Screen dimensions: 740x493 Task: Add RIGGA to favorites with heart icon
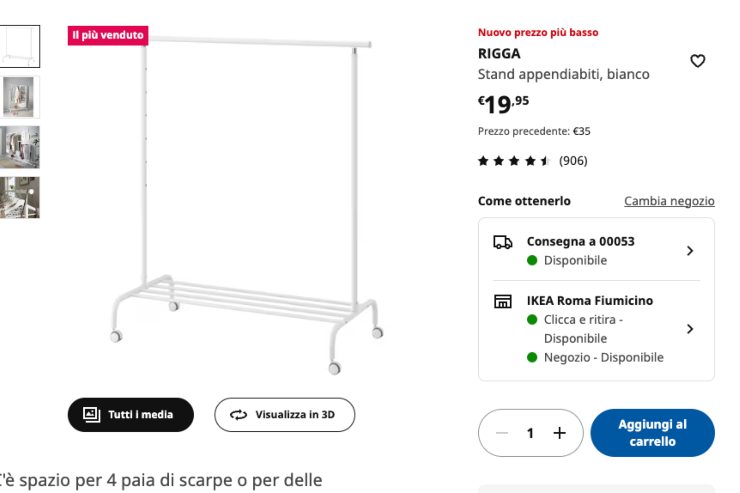pos(698,61)
